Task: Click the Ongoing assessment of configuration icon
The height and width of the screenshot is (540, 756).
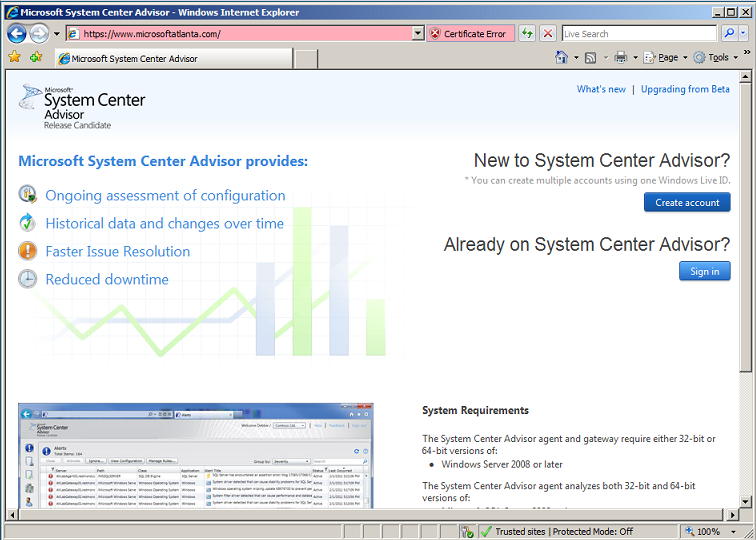Action: [x=27, y=195]
